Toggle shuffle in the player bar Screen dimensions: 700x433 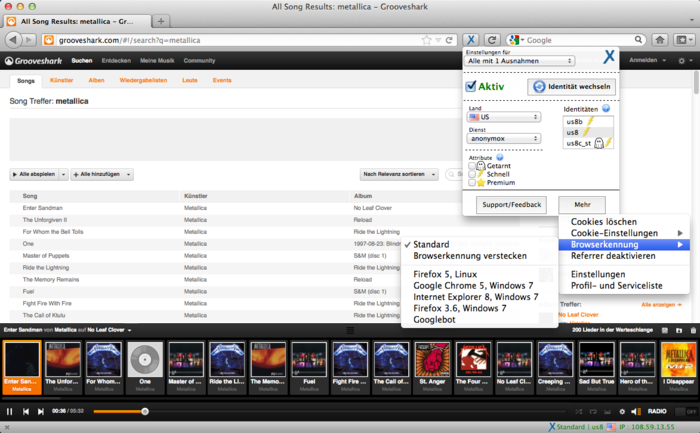pyautogui.click(x=579, y=412)
